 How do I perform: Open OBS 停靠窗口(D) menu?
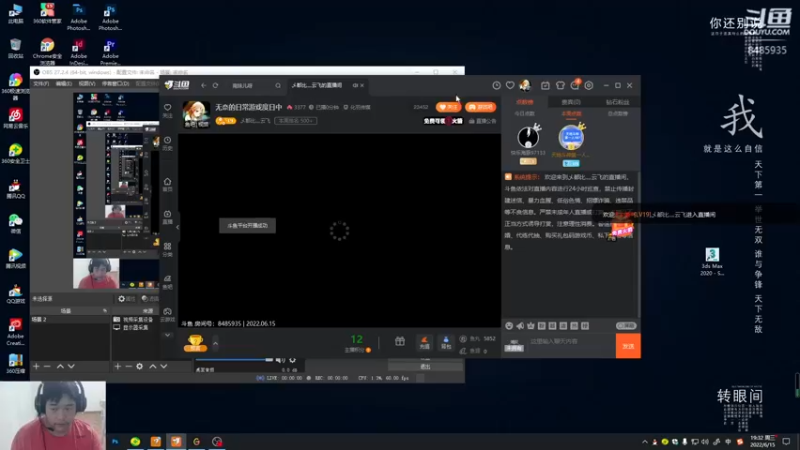click(116, 84)
